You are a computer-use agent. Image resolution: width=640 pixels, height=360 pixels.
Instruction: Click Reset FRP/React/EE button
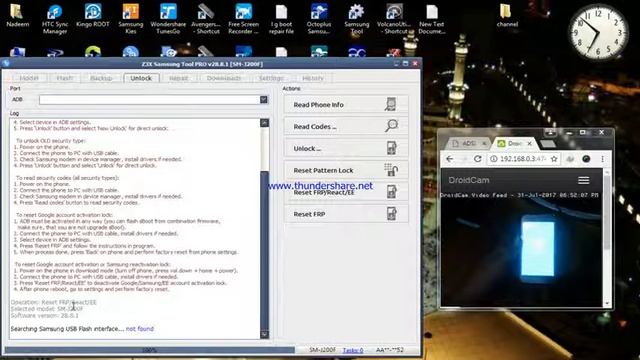coord(346,192)
